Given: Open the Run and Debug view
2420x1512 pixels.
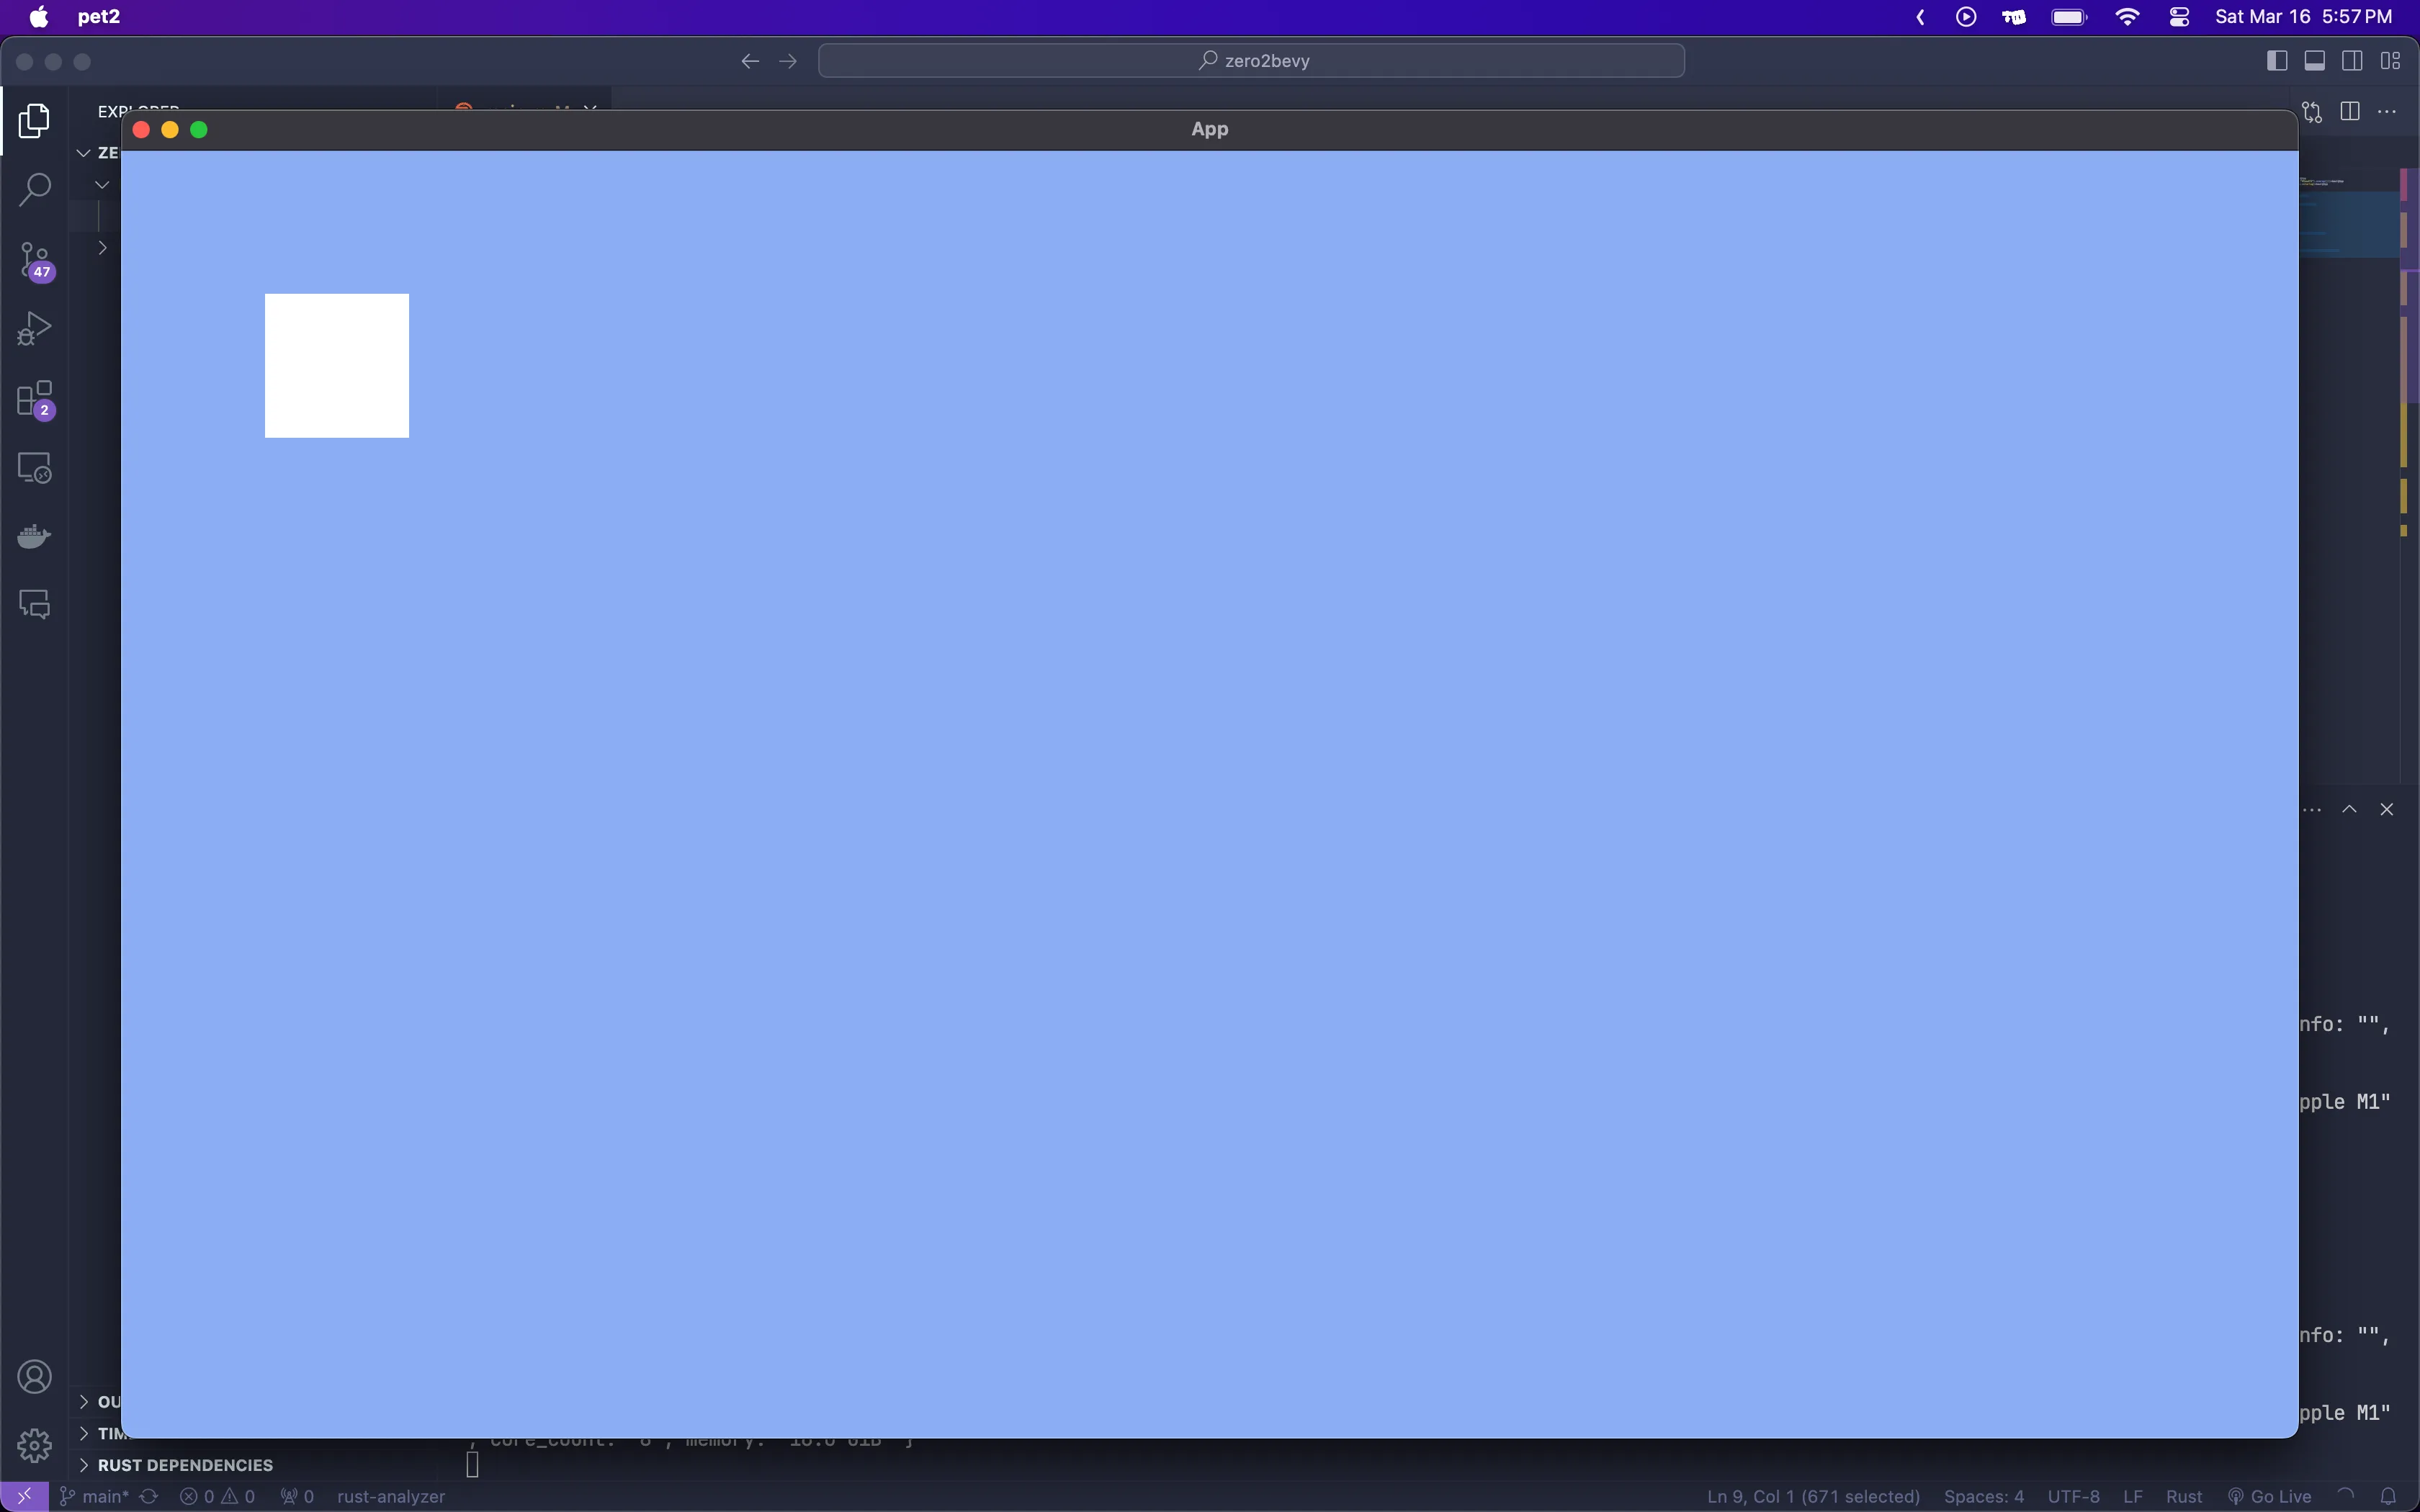Looking at the screenshot, I should (x=34, y=329).
